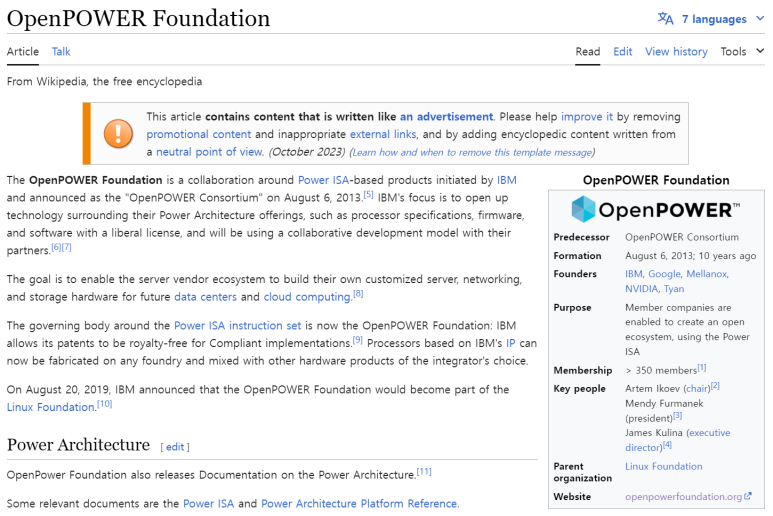
Task: Open the 'data centers' link
Action: (206, 297)
